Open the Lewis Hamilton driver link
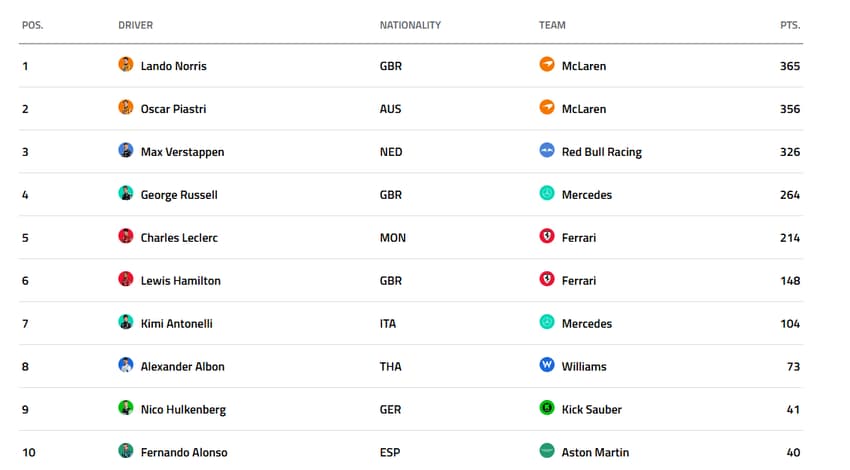This screenshot has height=470, width=850. [180, 281]
